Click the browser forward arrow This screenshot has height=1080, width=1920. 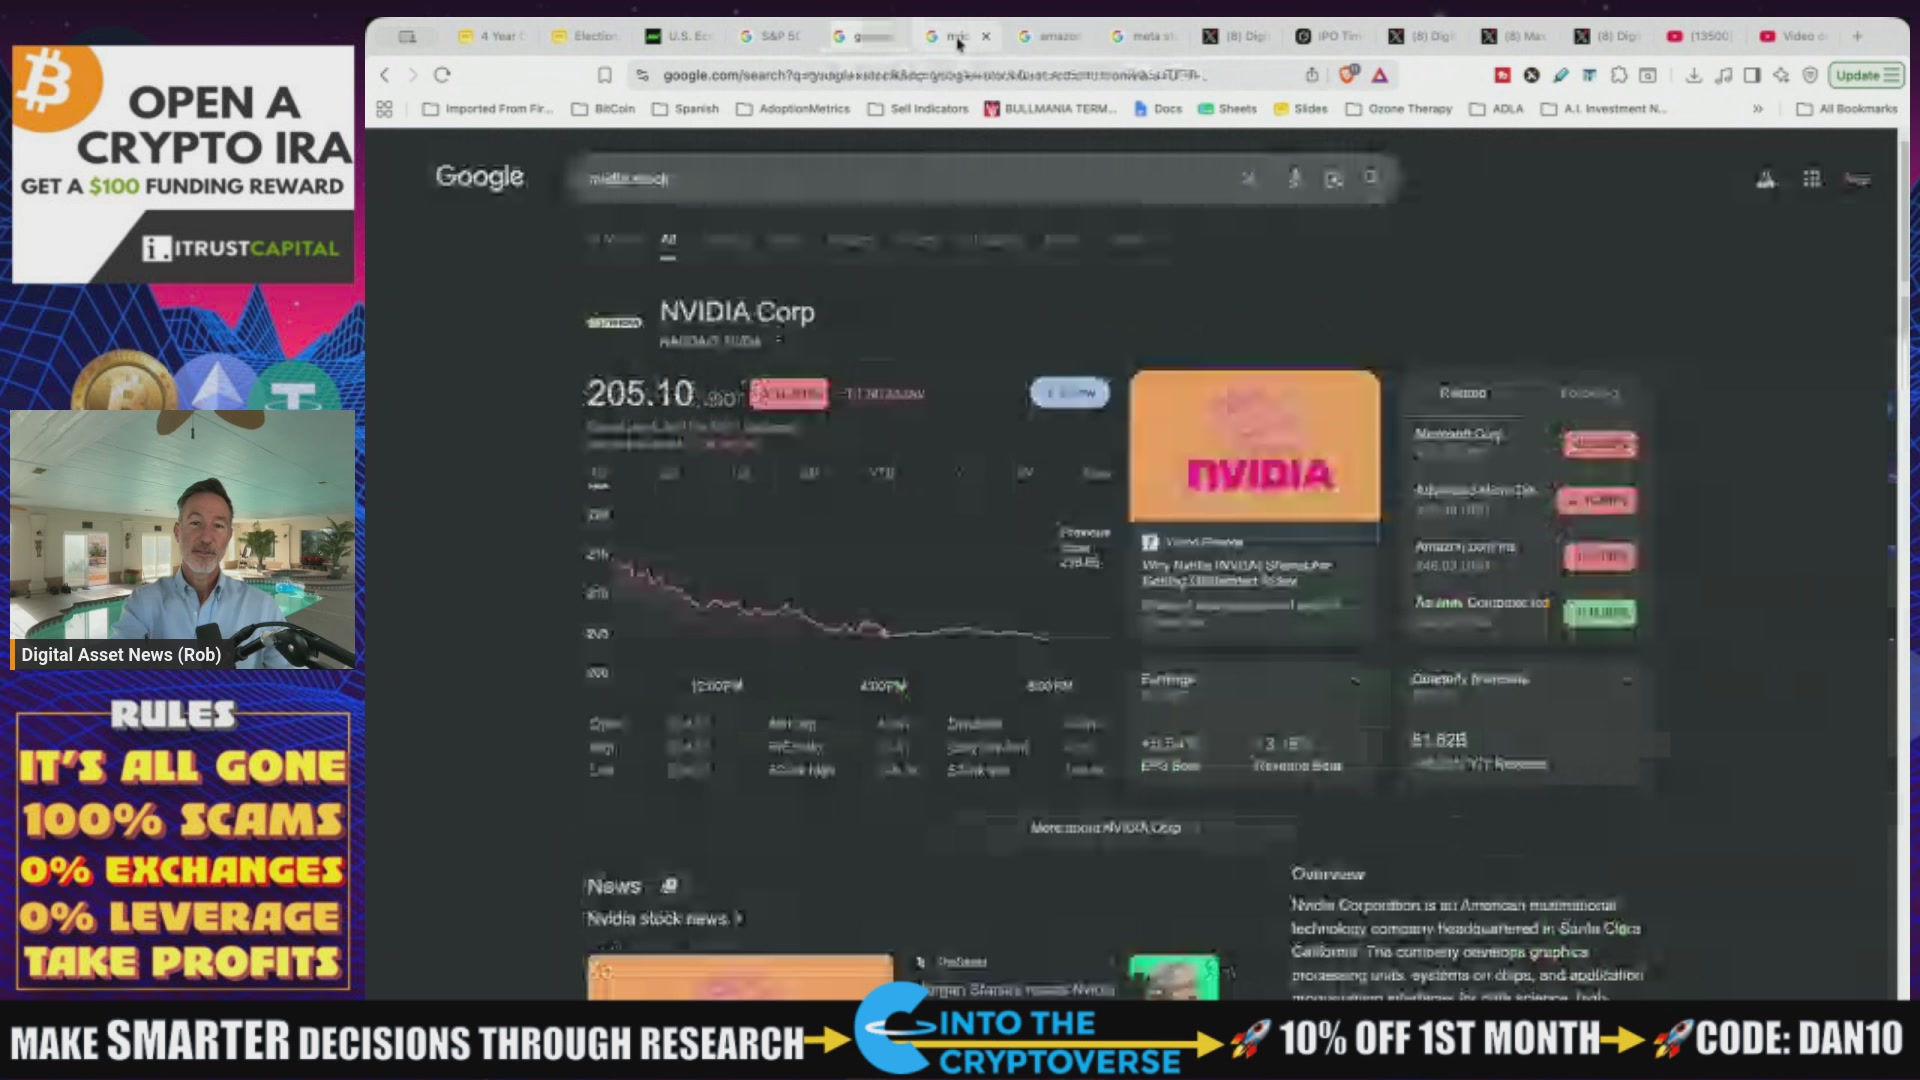point(413,75)
